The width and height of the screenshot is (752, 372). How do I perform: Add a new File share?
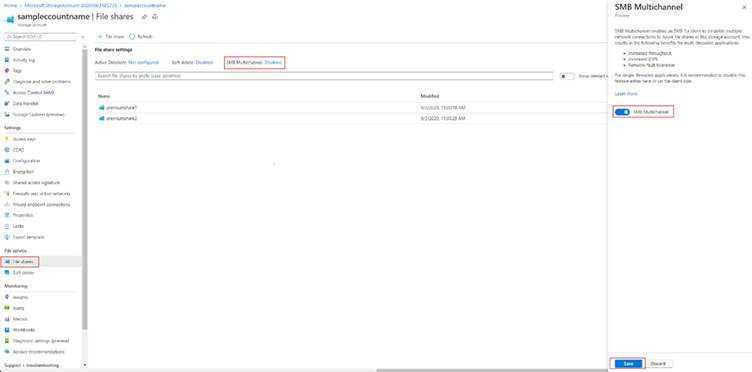(x=111, y=36)
